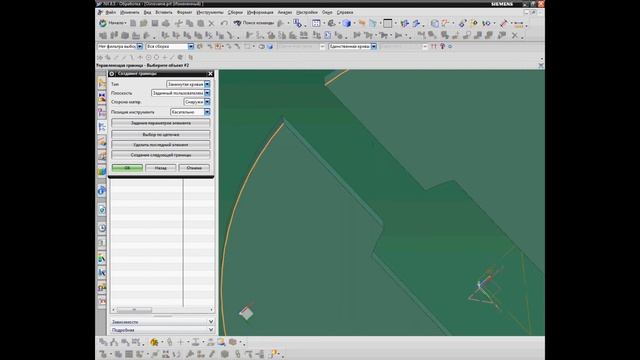Image resolution: width=640 pixels, height=360 pixels.
Task: Open the selection filter dropdown Нет фильтра выбора
Action: [x=120, y=47]
